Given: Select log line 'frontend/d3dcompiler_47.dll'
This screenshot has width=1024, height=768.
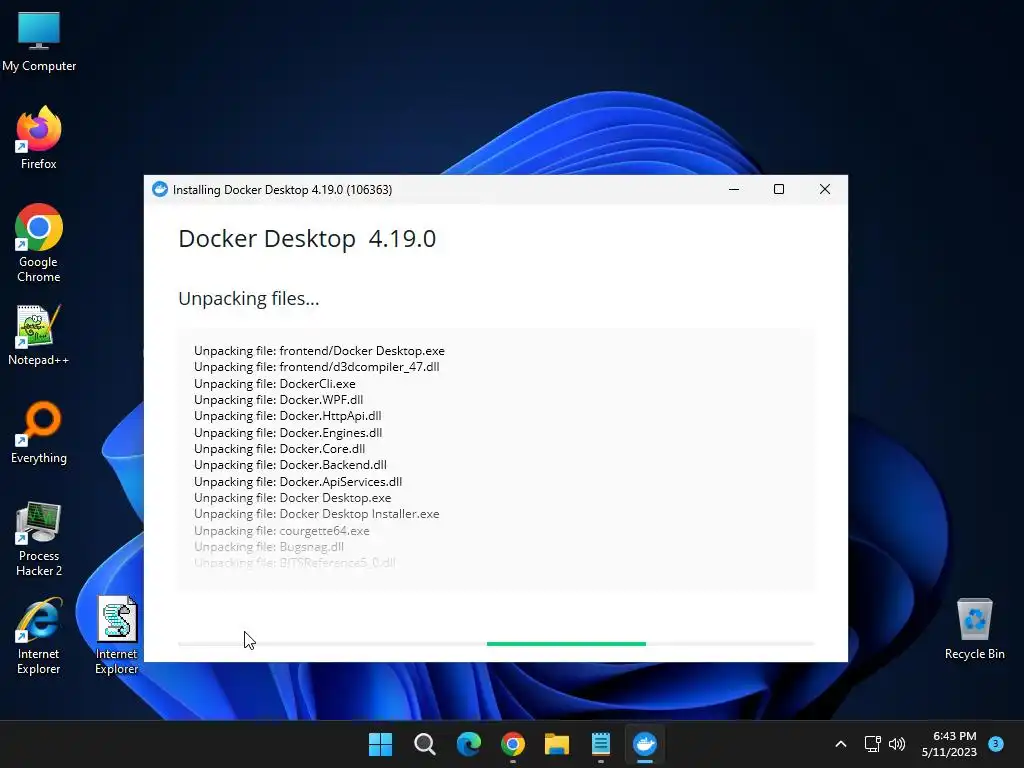Looking at the screenshot, I should 317,367.
